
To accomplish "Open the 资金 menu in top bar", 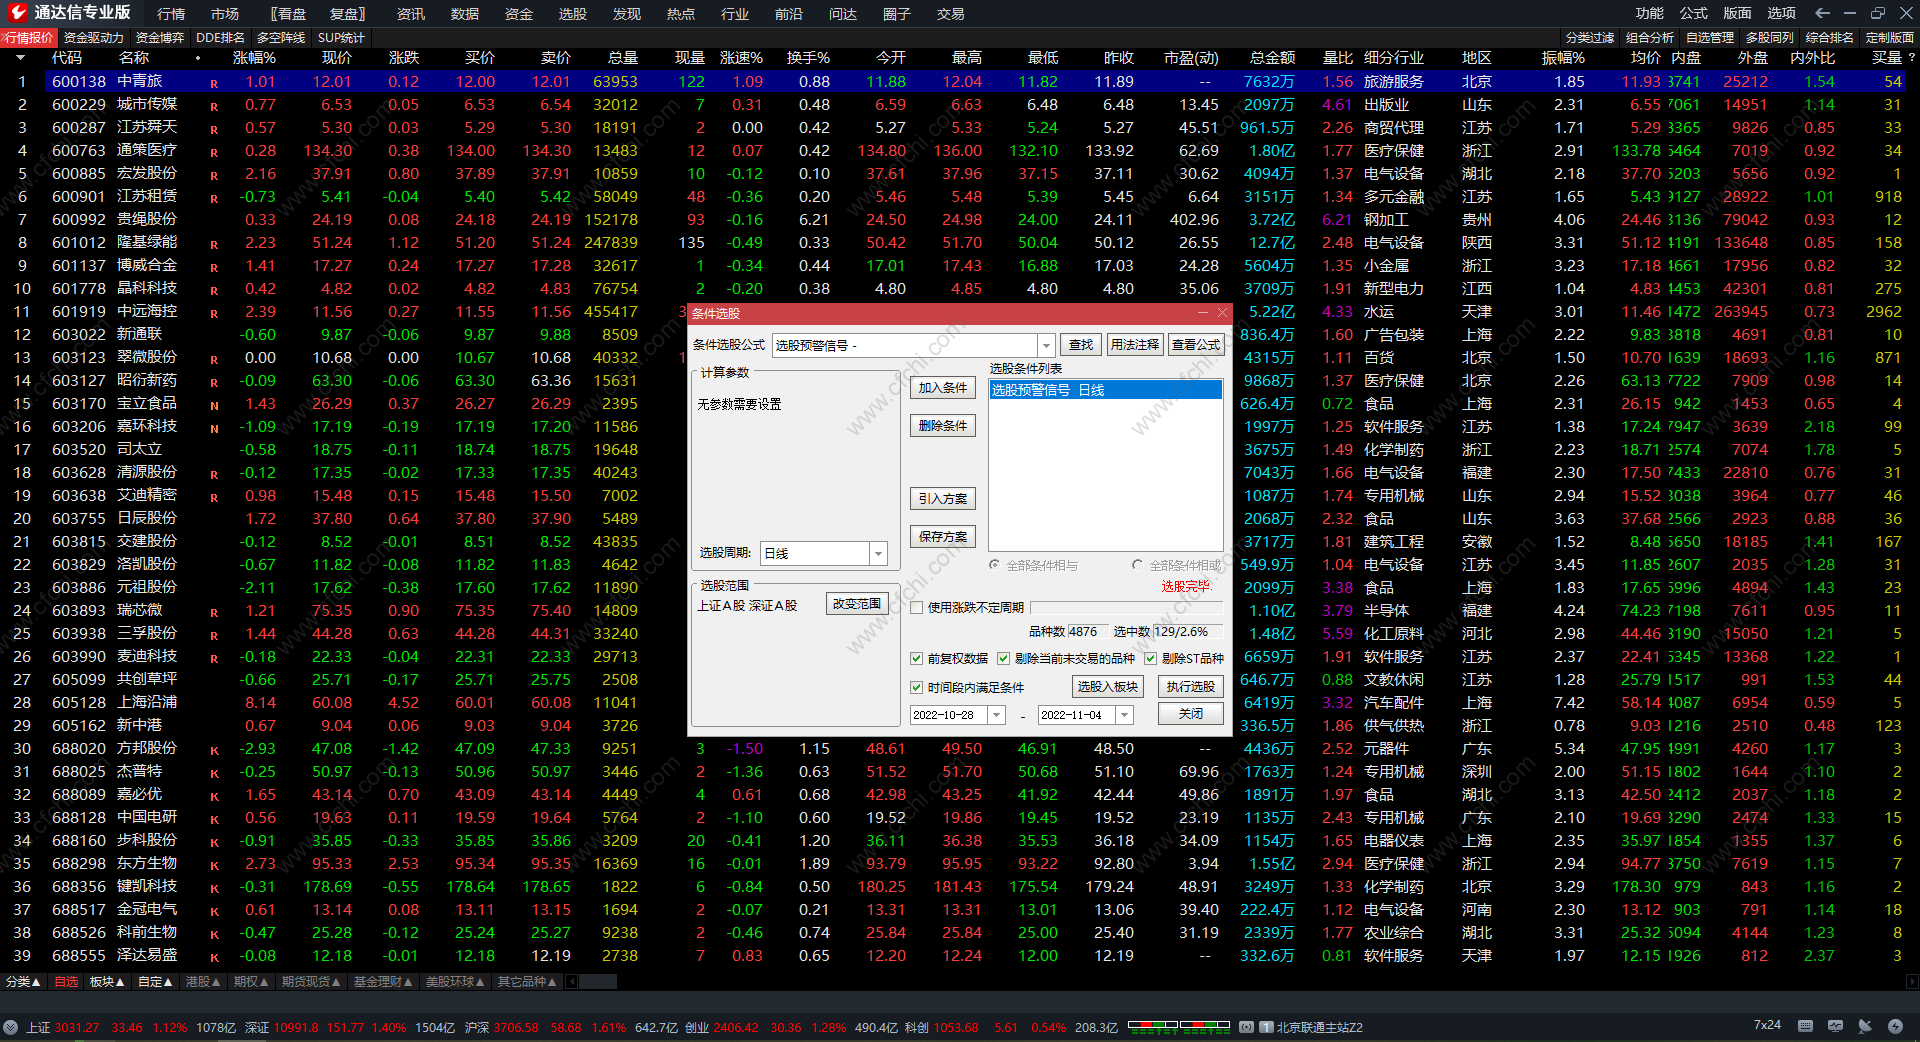I will point(518,14).
